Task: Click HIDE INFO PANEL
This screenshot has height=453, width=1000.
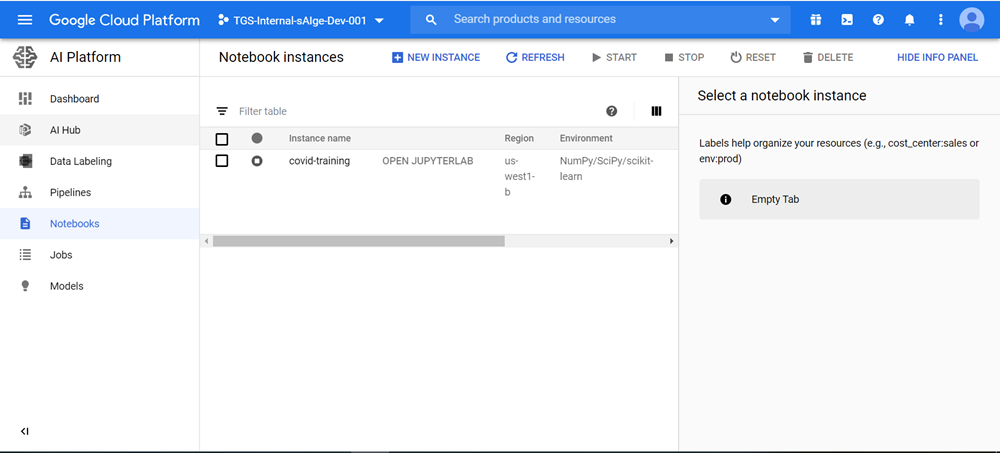Action: click(937, 57)
